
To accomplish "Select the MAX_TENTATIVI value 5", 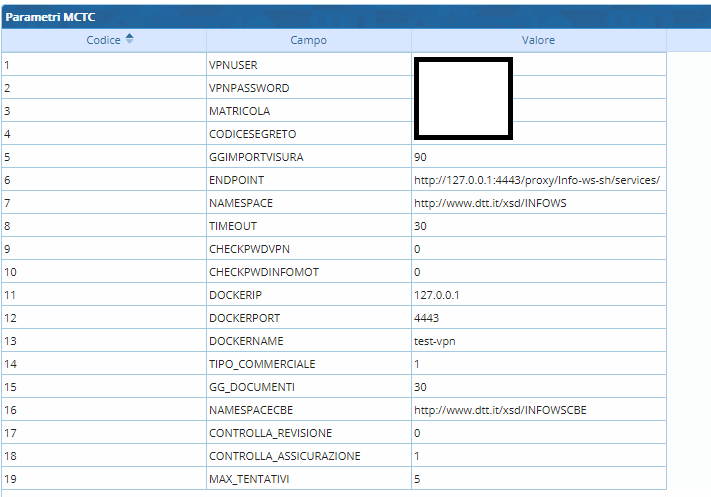I will [417, 479].
